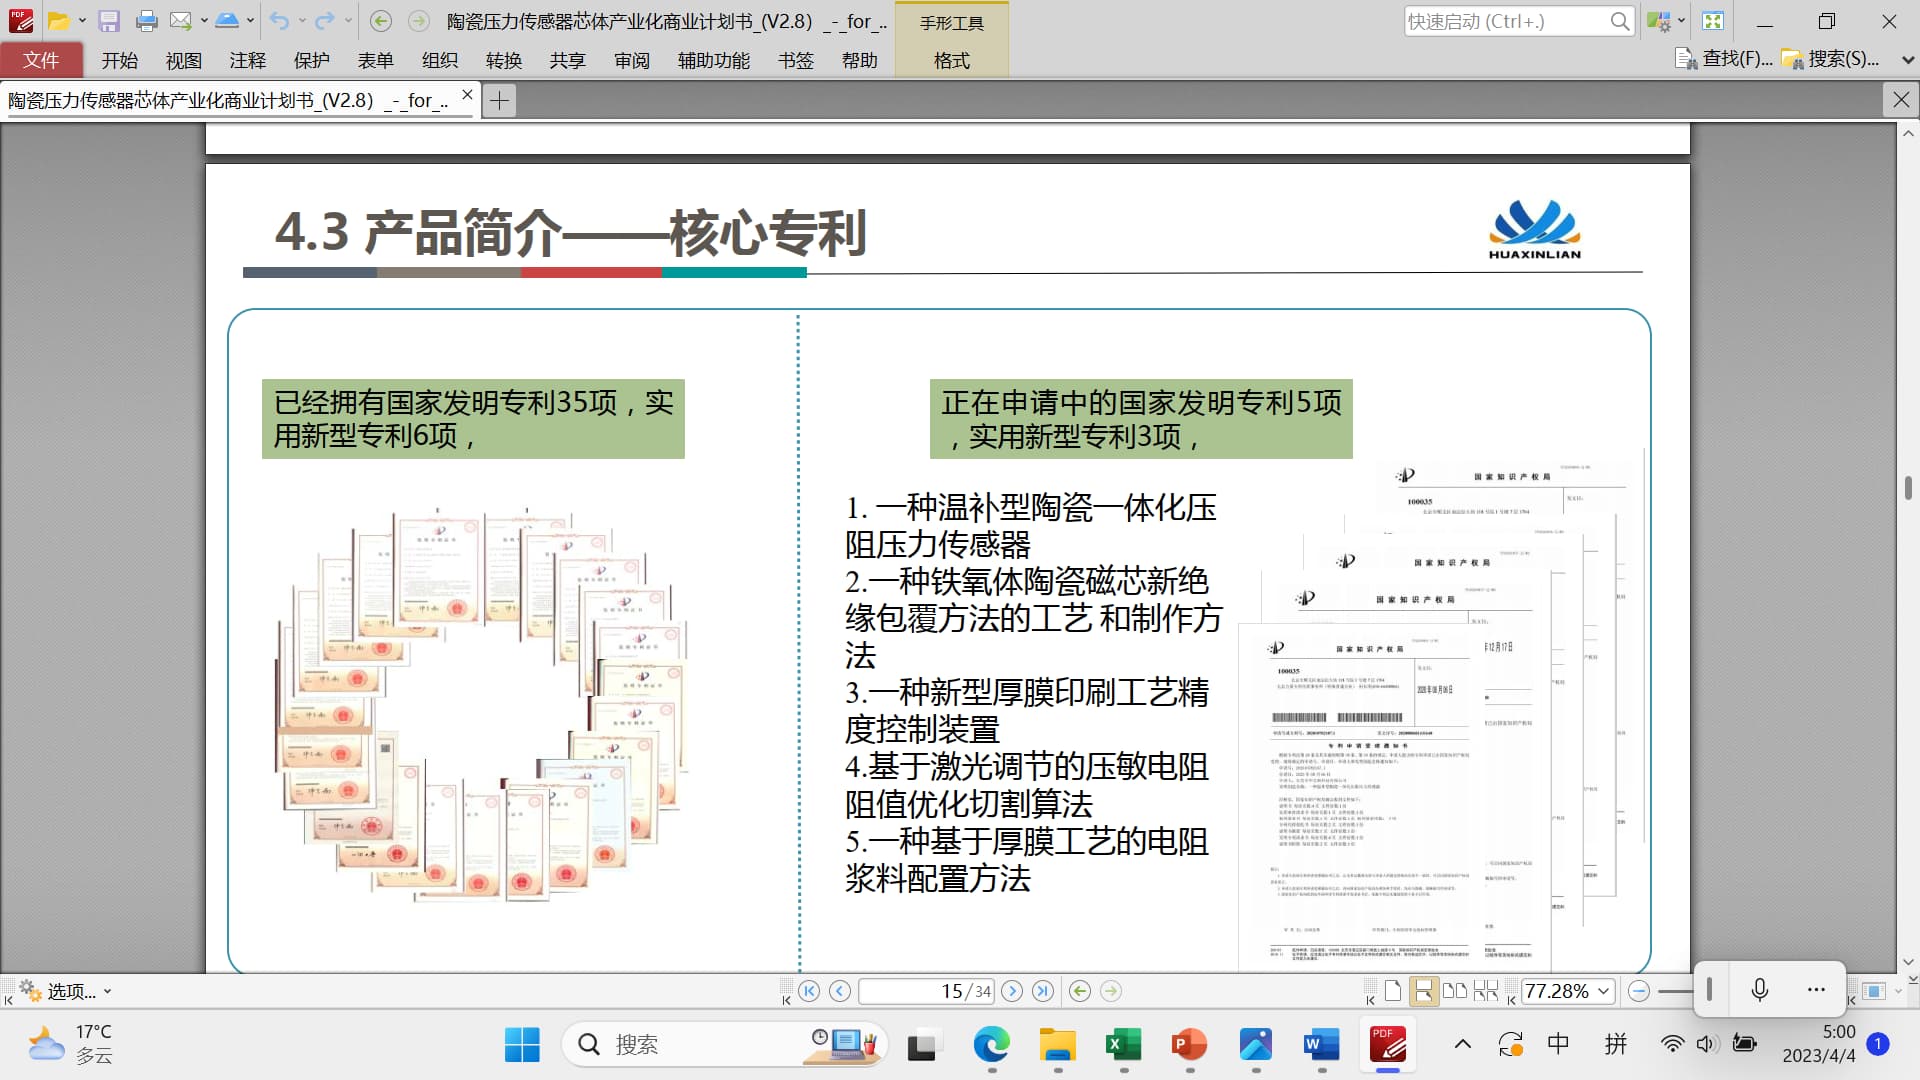Click the Undo arrow icon
This screenshot has height=1080, width=1920.
pos(279,21)
